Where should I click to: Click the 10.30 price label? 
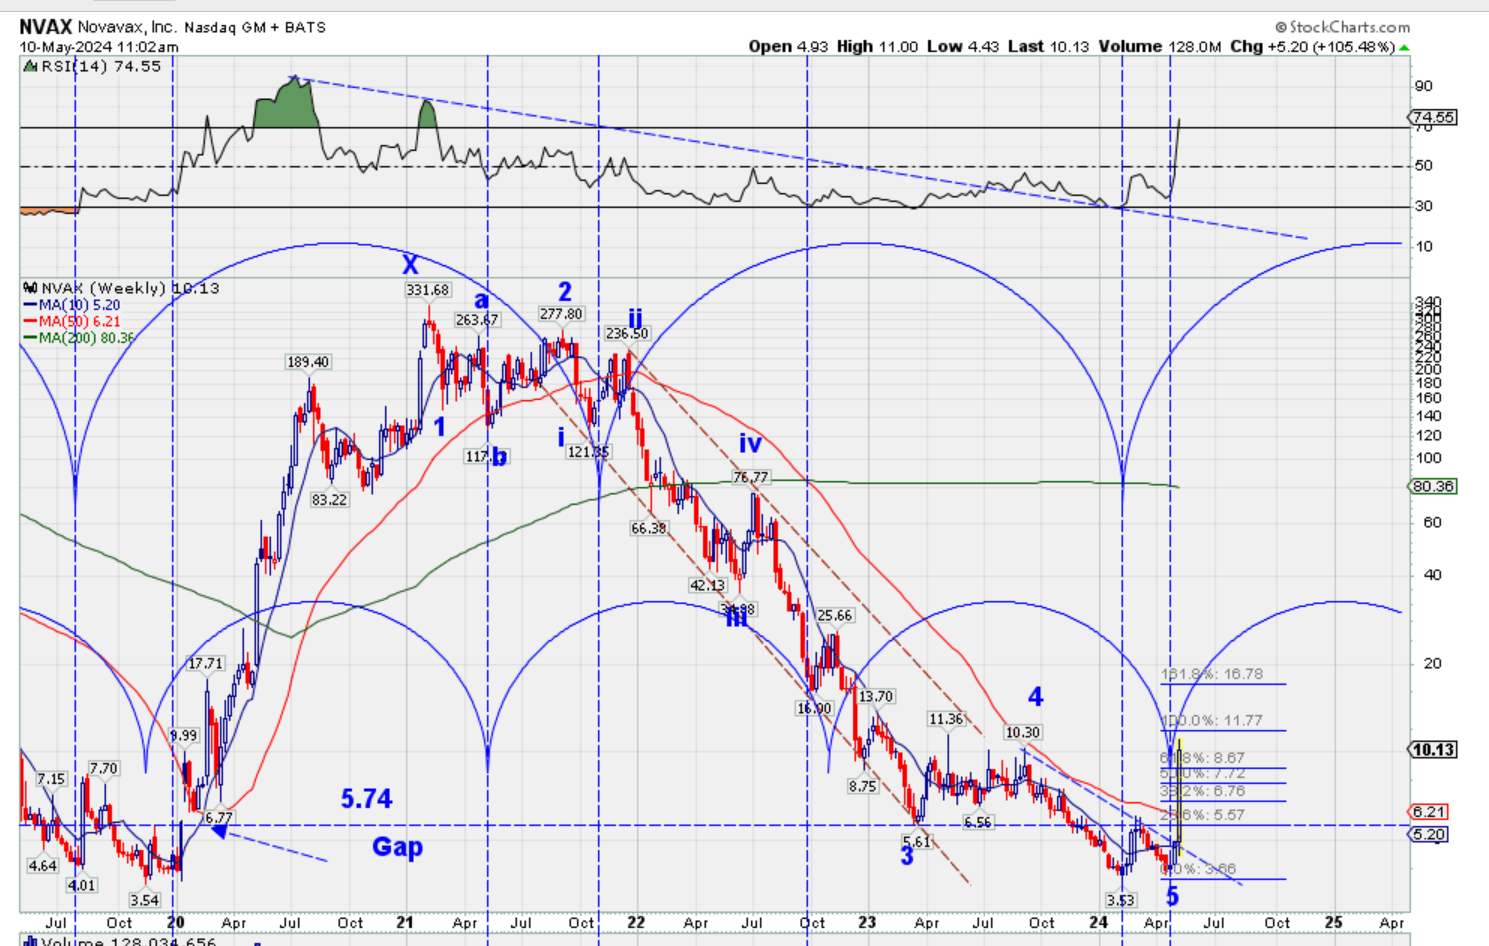[1023, 733]
